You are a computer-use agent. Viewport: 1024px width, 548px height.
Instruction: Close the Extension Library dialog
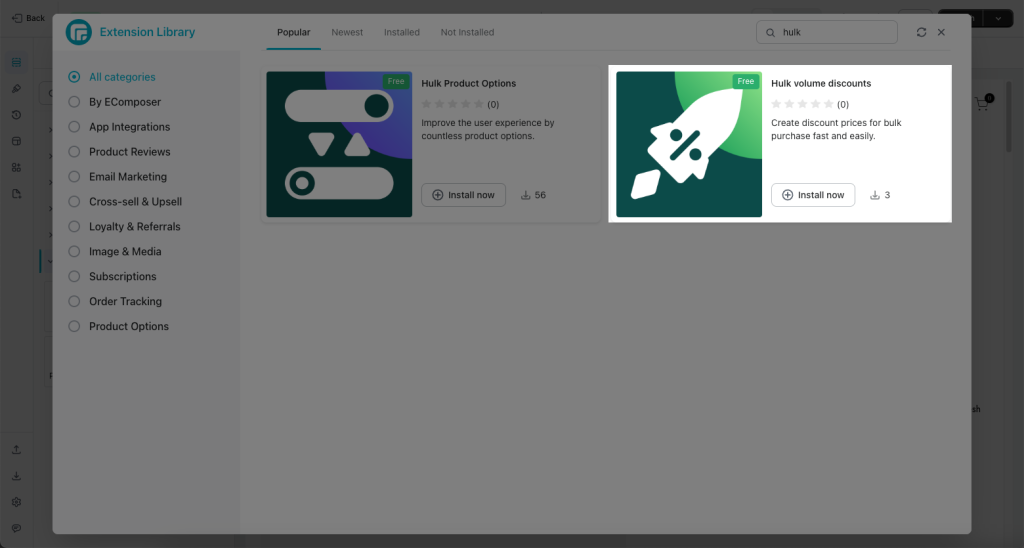941,32
